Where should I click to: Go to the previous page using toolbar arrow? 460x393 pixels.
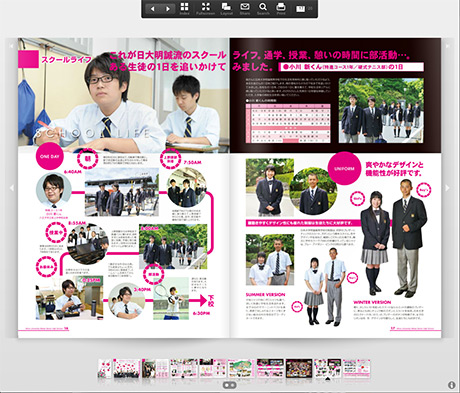[152, 9]
